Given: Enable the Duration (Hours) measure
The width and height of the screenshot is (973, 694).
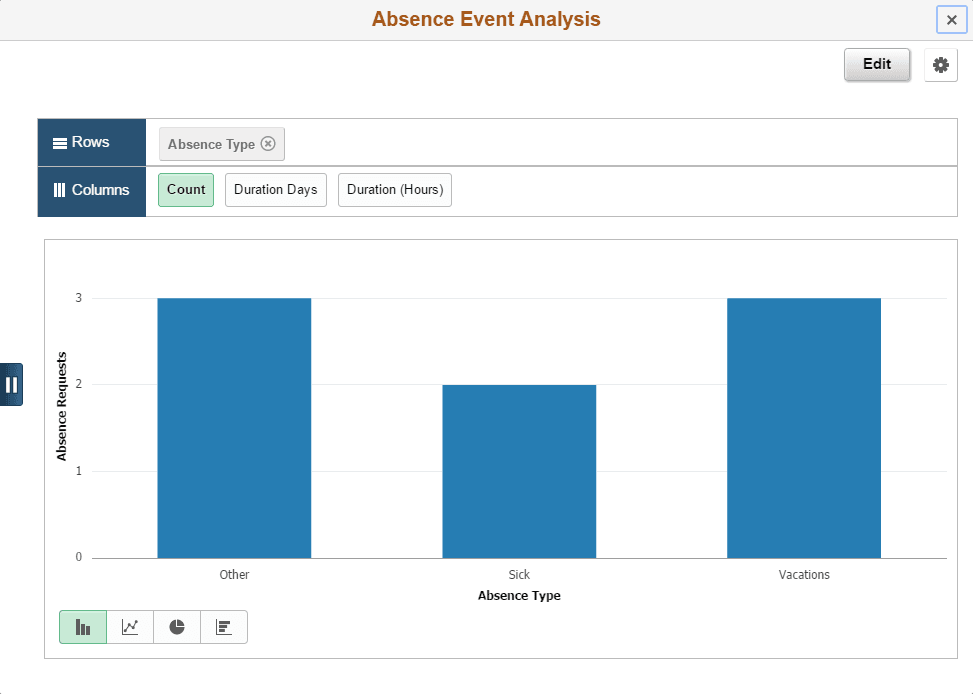Looking at the screenshot, I should pyautogui.click(x=394, y=189).
